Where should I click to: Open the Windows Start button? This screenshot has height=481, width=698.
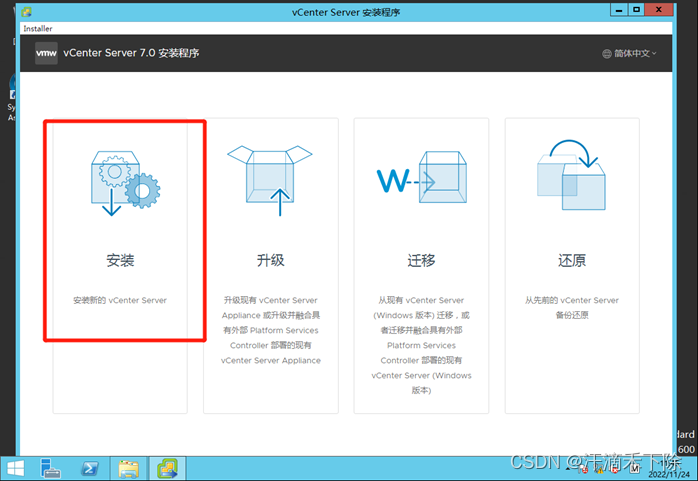click(16, 469)
